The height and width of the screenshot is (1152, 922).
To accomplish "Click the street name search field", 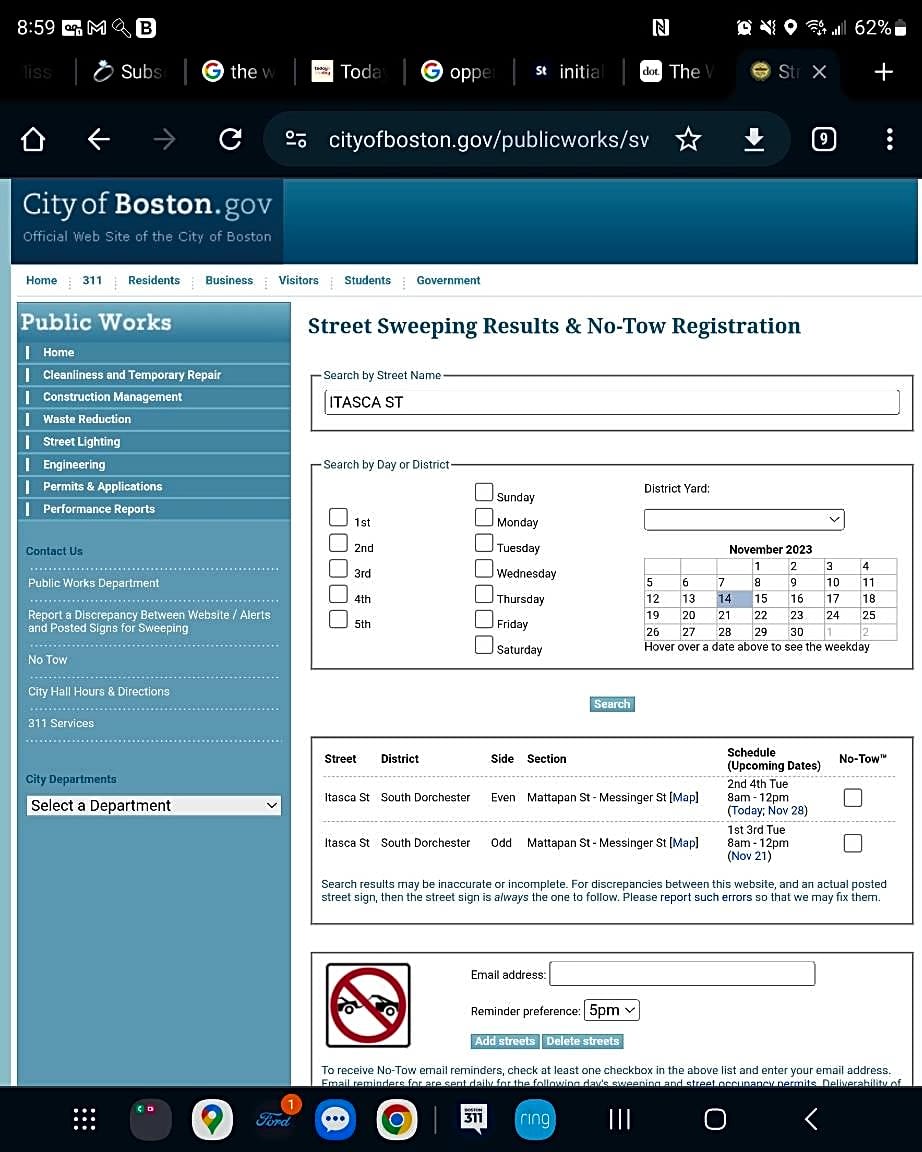I will pyautogui.click(x=612, y=402).
